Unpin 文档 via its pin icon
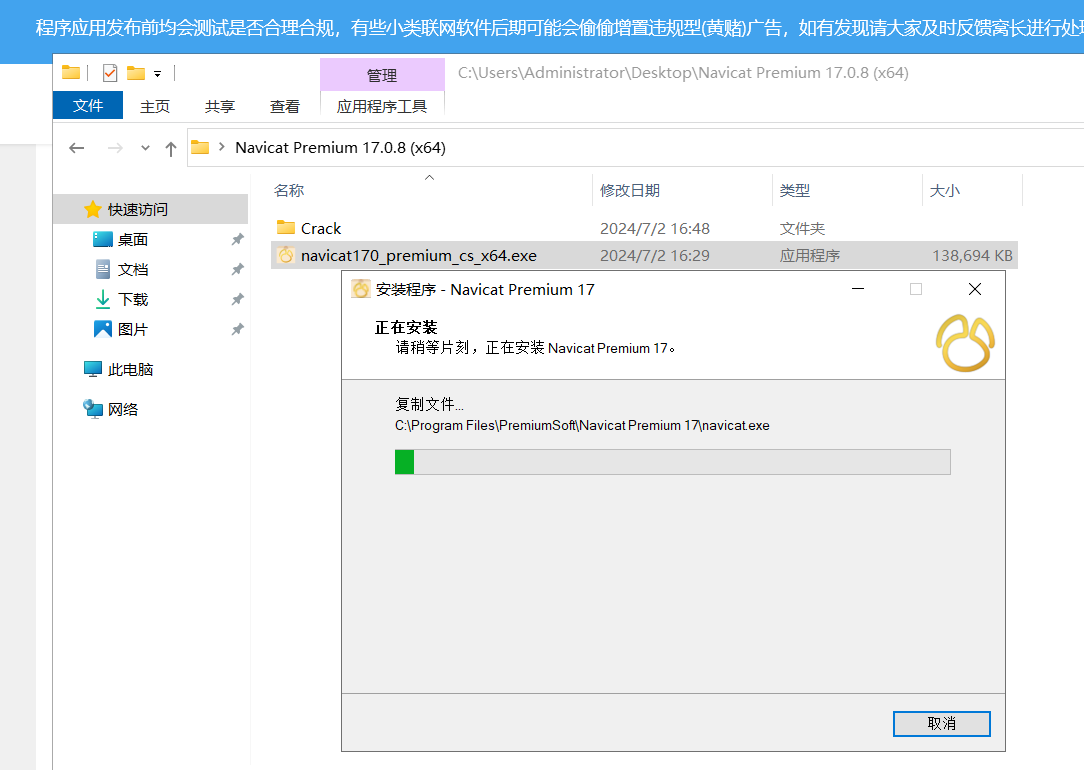The width and height of the screenshot is (1084, 770). click(x=237, y=269)
